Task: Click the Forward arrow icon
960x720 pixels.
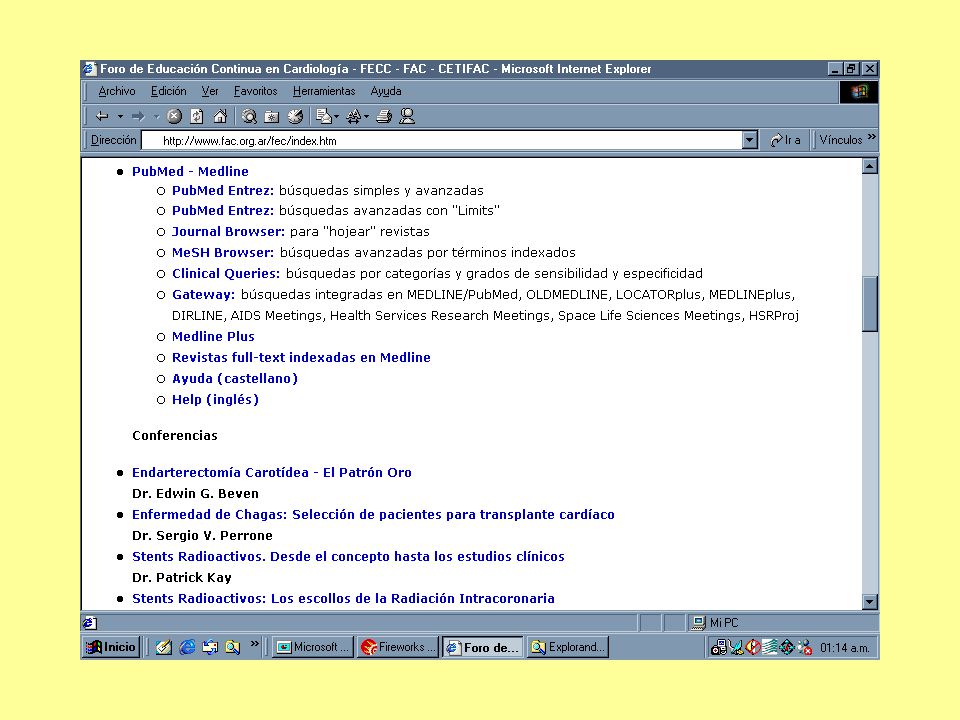Action: point(138,116)
